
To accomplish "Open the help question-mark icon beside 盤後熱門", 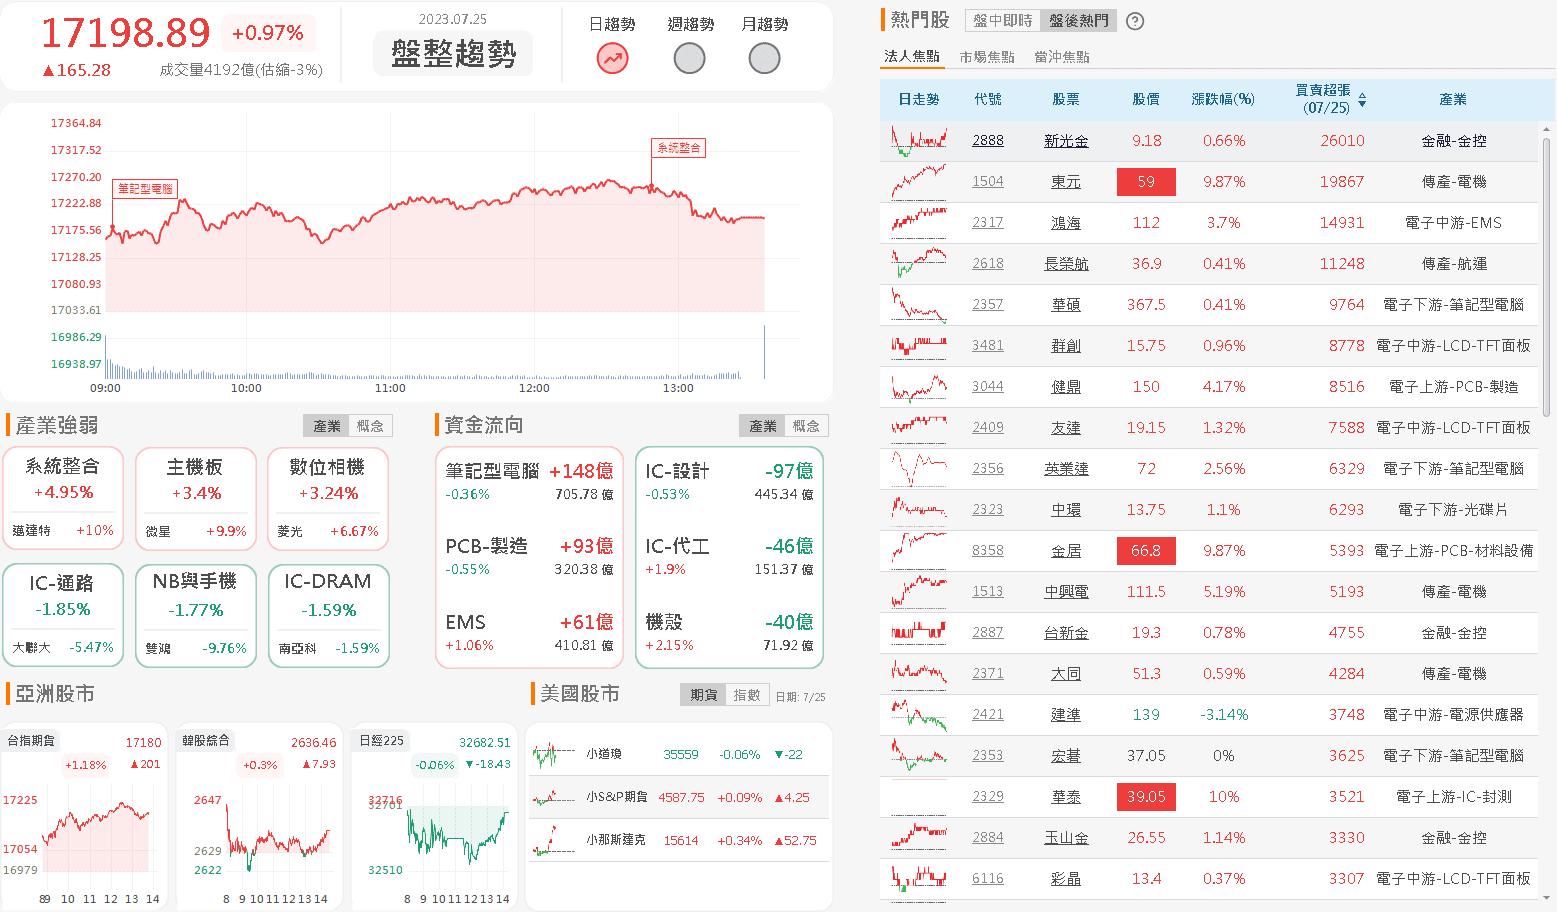I will point(1135,21).
